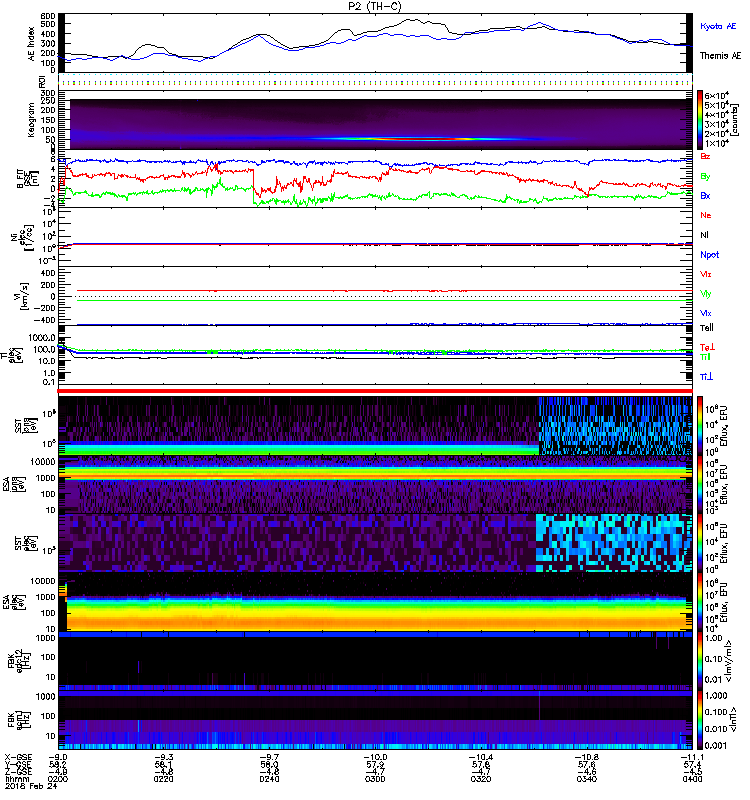Select the black Ni legend entry
750x800 pixels.
pos(704,235)
